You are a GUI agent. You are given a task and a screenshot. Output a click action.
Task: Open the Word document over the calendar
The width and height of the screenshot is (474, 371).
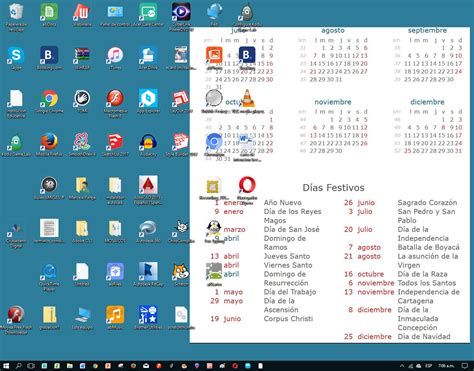point(247,141)
